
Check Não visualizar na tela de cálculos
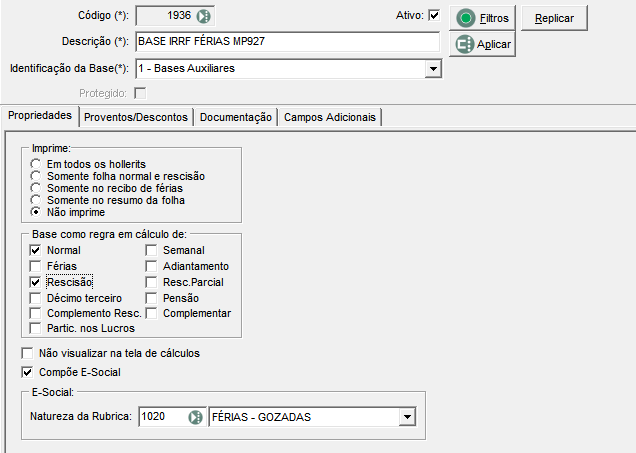point(27,353)
